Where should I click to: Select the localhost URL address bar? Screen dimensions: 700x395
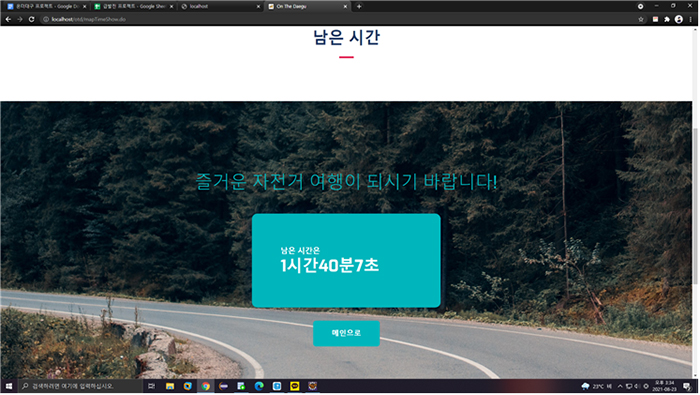339,19
